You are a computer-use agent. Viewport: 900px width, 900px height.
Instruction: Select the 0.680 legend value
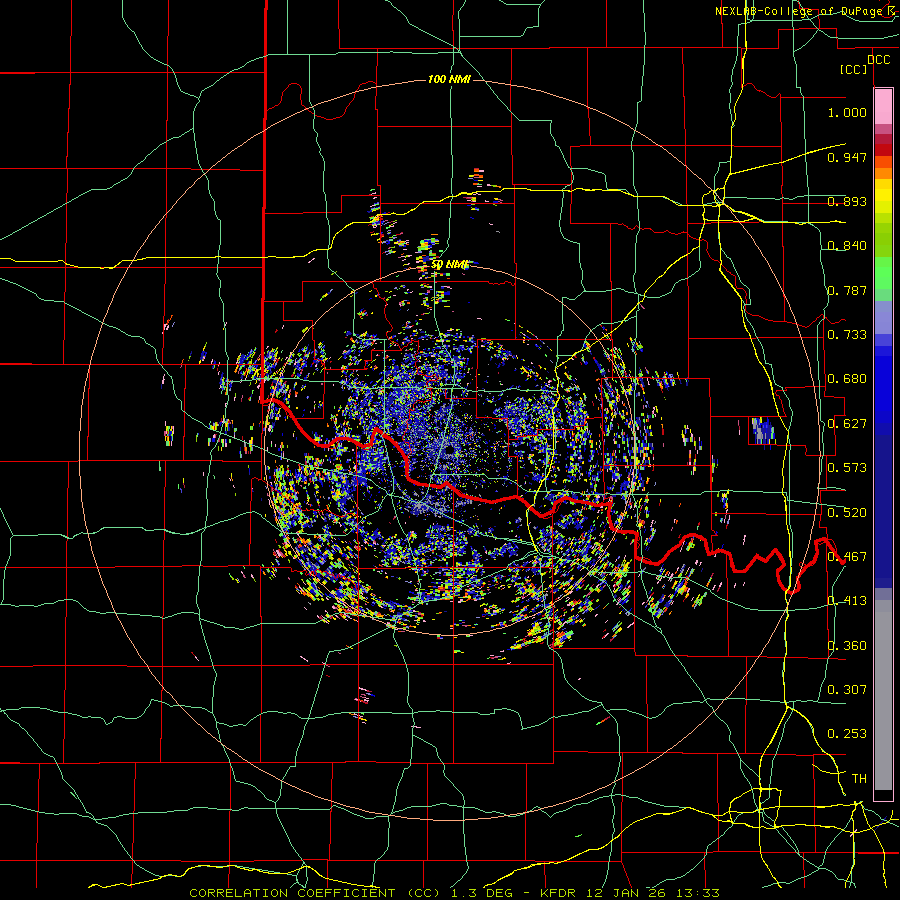(x=847, y=379)
